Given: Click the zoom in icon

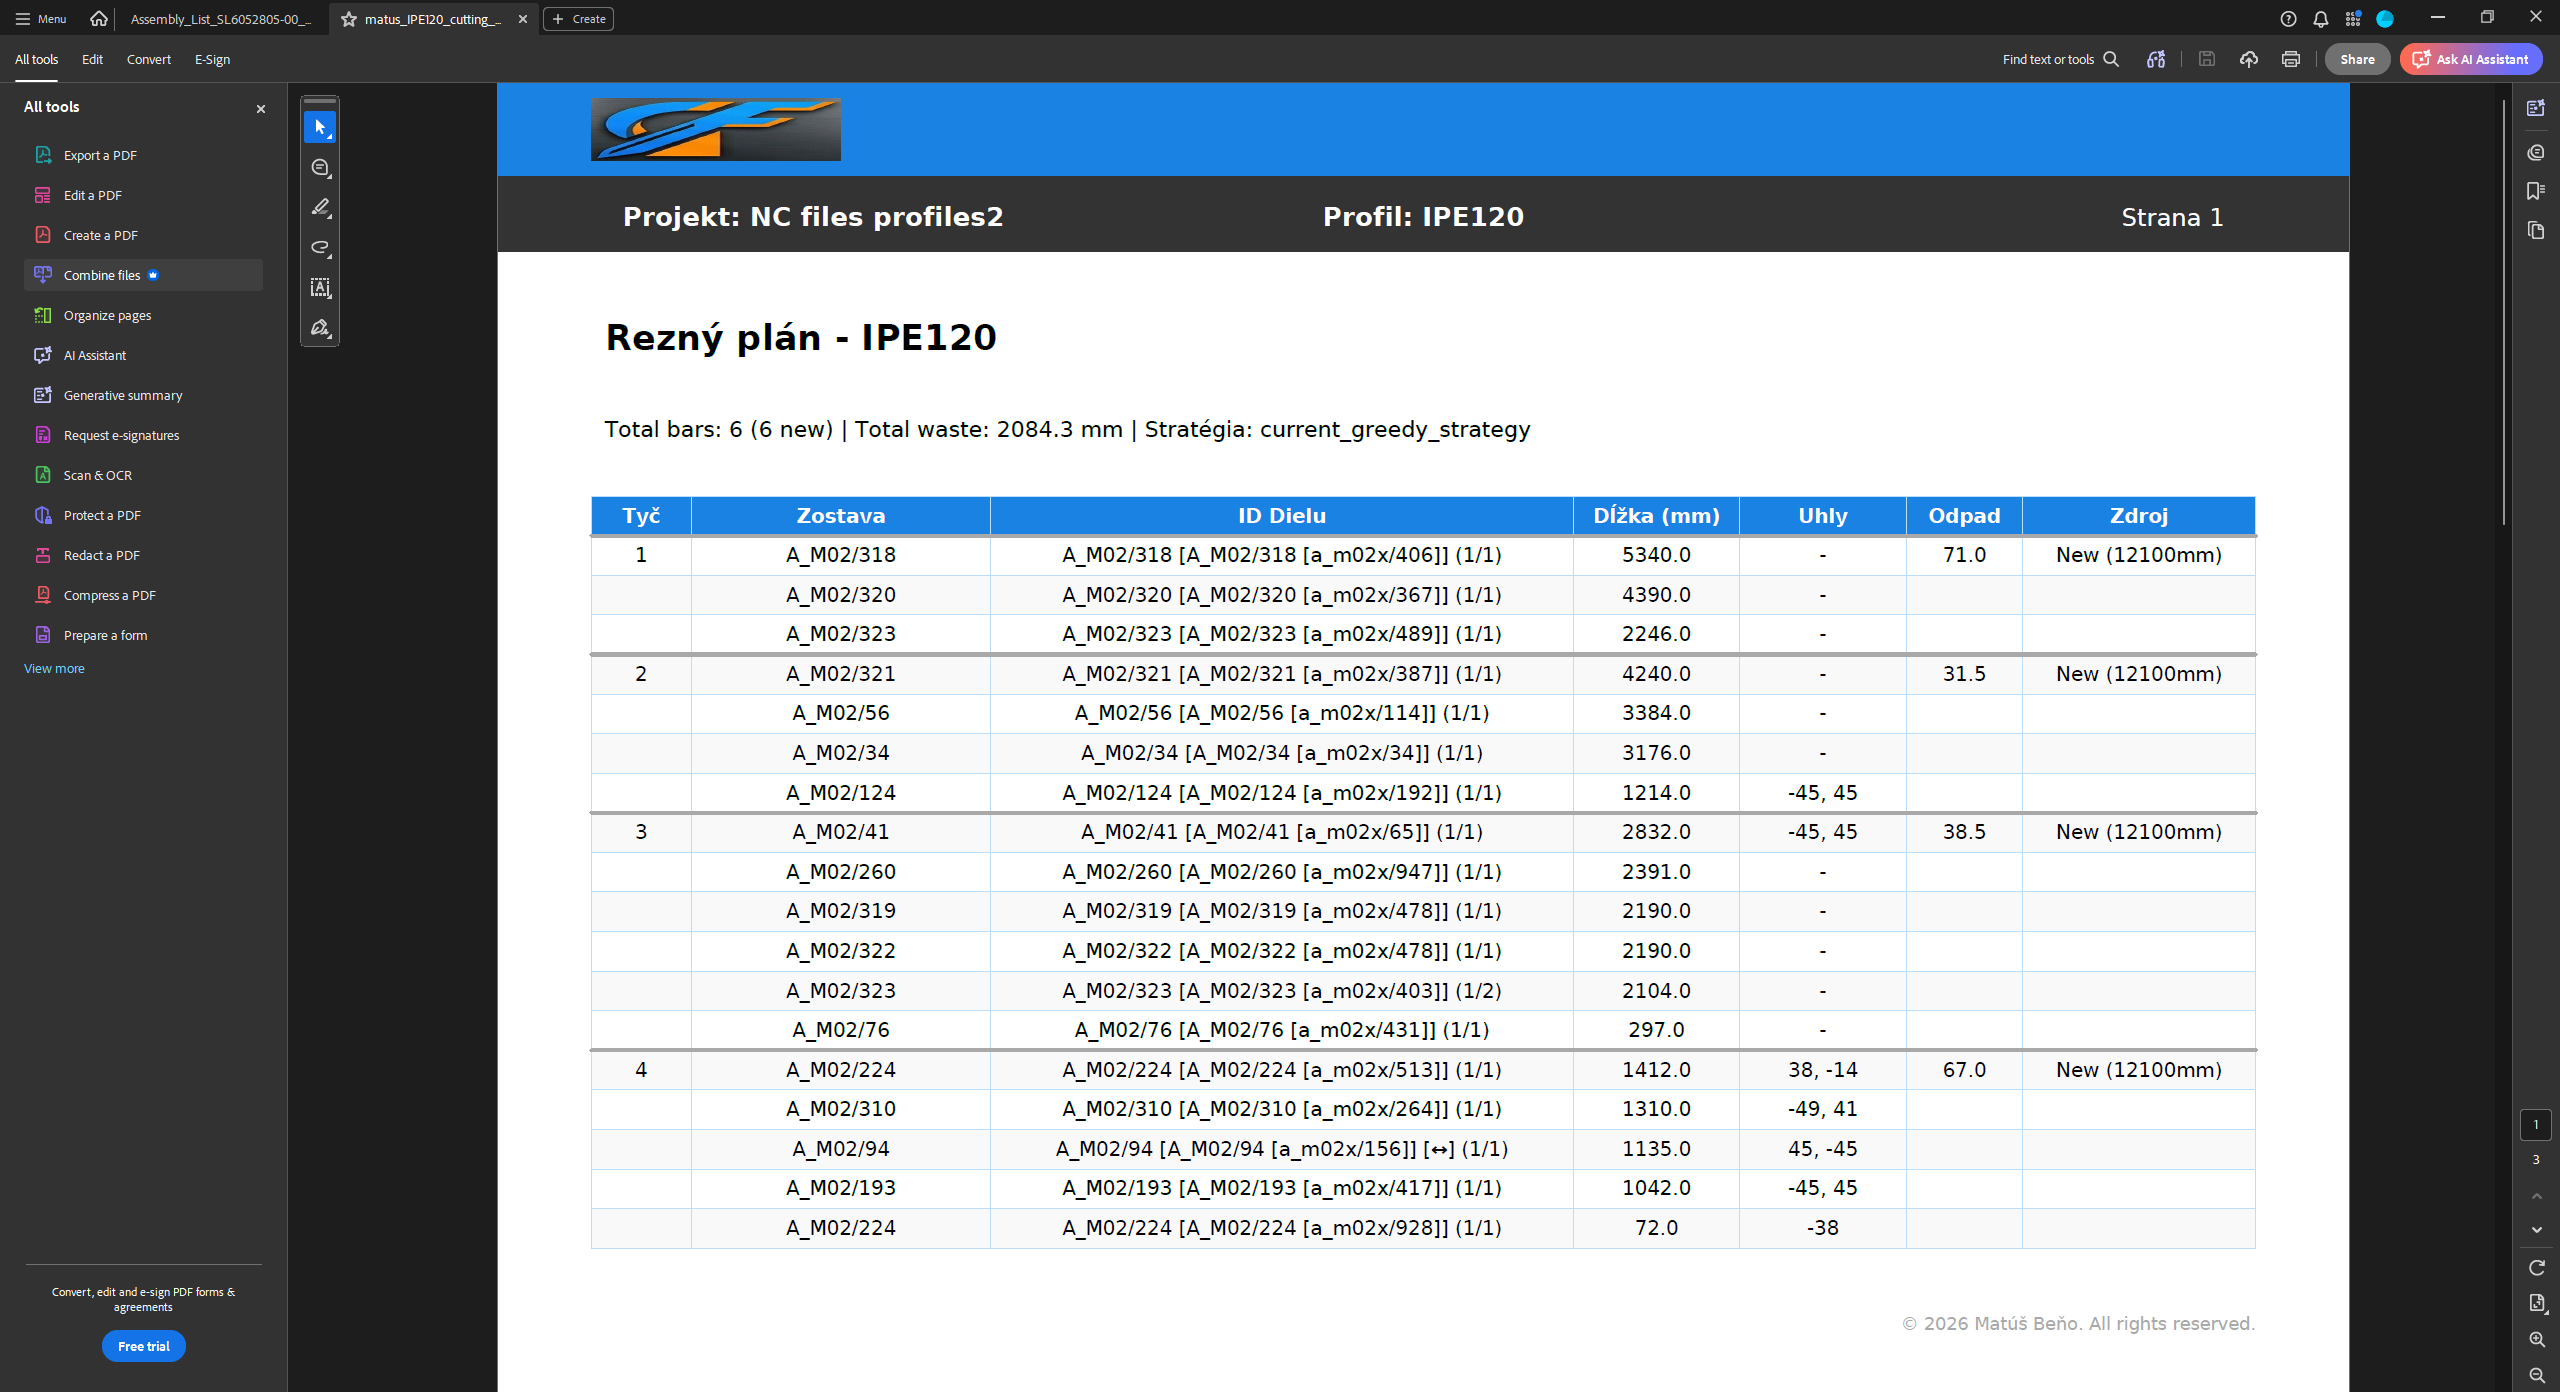Looking at the screenshot, I should tap(2536, 1339).
